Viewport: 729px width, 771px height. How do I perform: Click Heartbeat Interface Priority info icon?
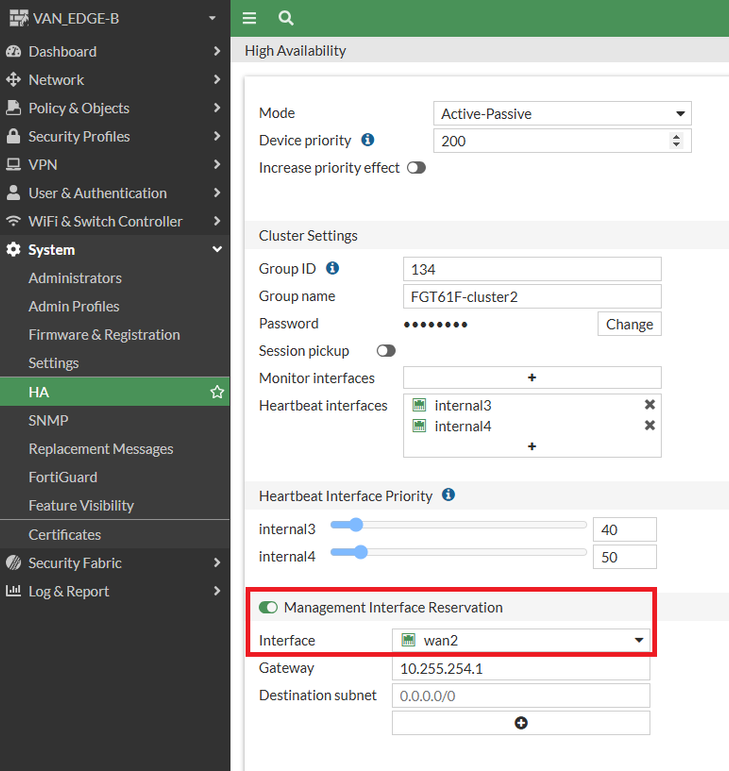click(449, 495)
